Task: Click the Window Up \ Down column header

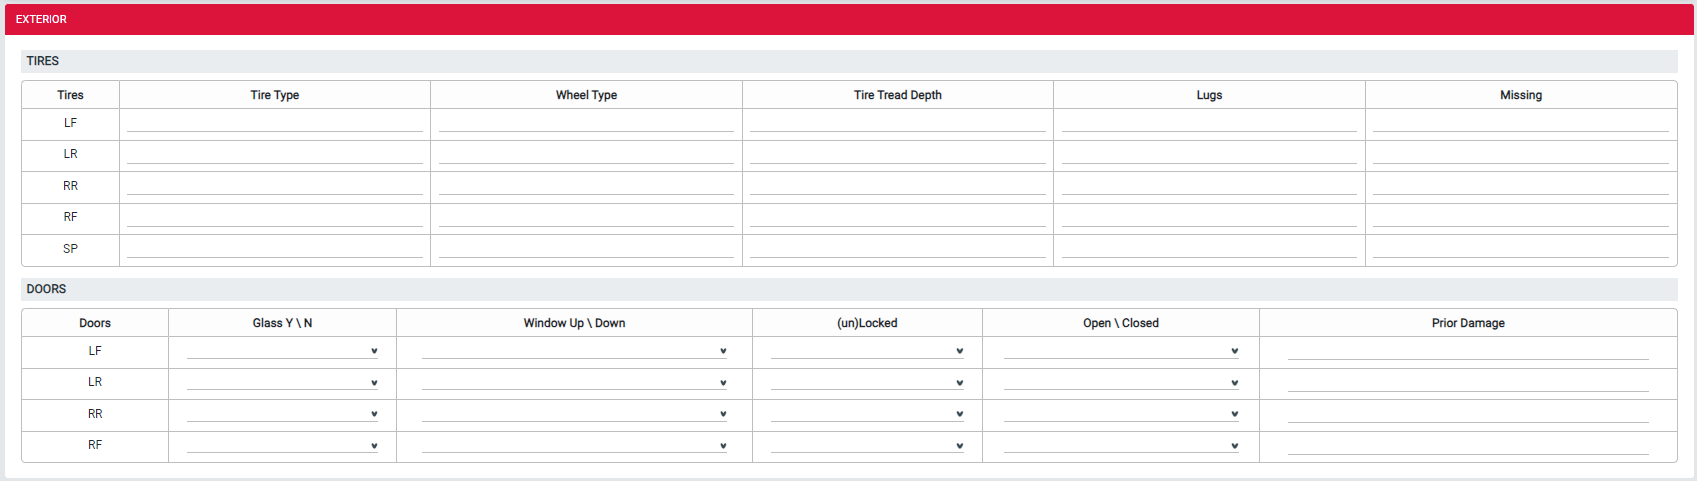Action: tap(574, 323)
